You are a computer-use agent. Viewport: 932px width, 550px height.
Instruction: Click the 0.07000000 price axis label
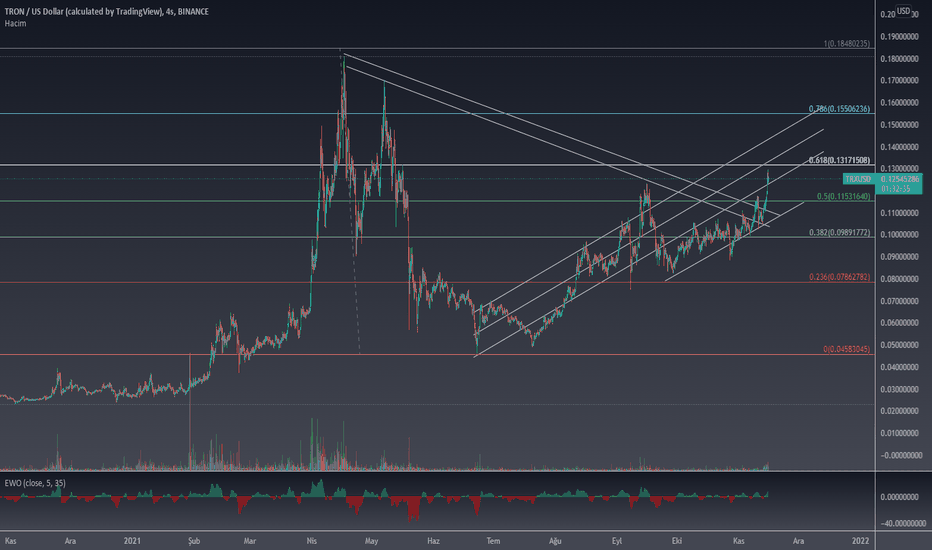point(900,301)
